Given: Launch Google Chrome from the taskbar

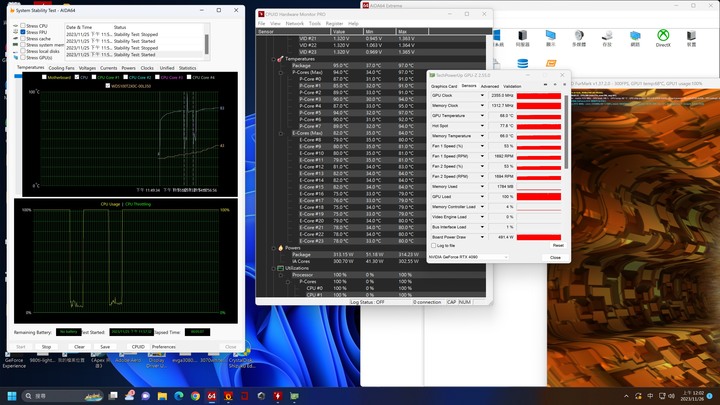Looking at the screenshot, I should coord(195,396).
